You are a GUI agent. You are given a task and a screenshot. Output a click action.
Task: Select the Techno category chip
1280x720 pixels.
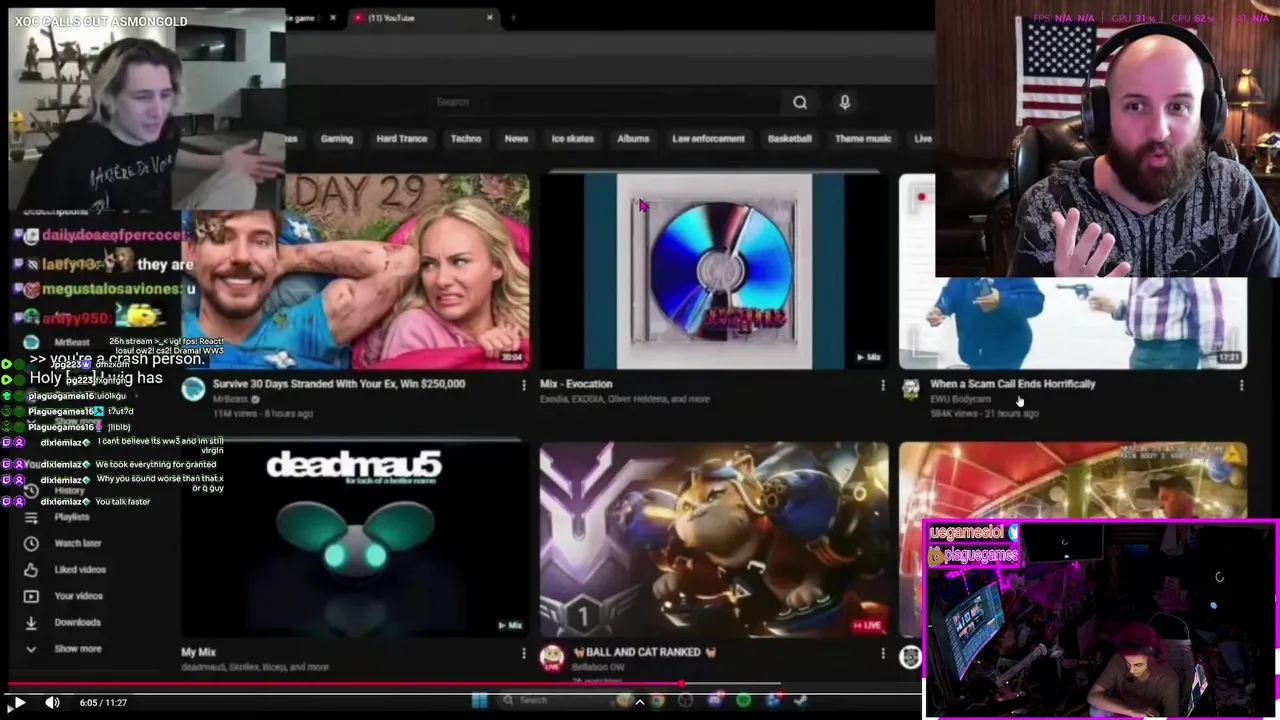coord(466,139)
